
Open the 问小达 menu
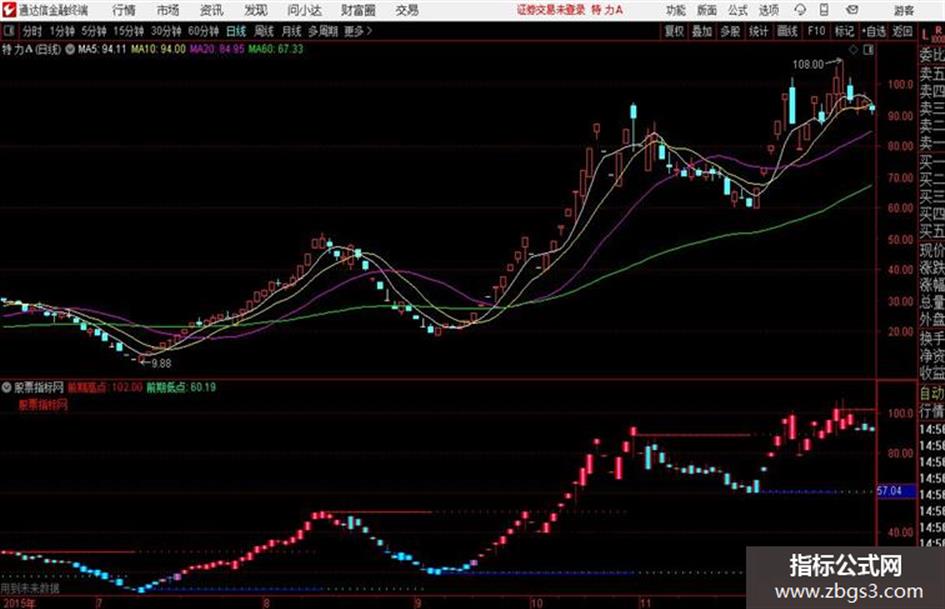(304, 10)
